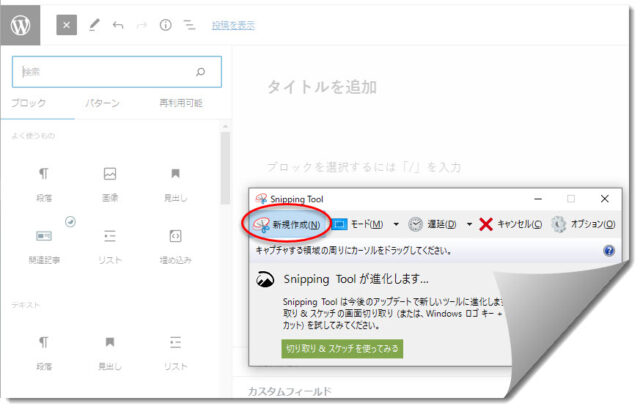The height and width of the screenshot is (409, 640).
Task: Click the blue help question icon
Action: tap(609, 251)
